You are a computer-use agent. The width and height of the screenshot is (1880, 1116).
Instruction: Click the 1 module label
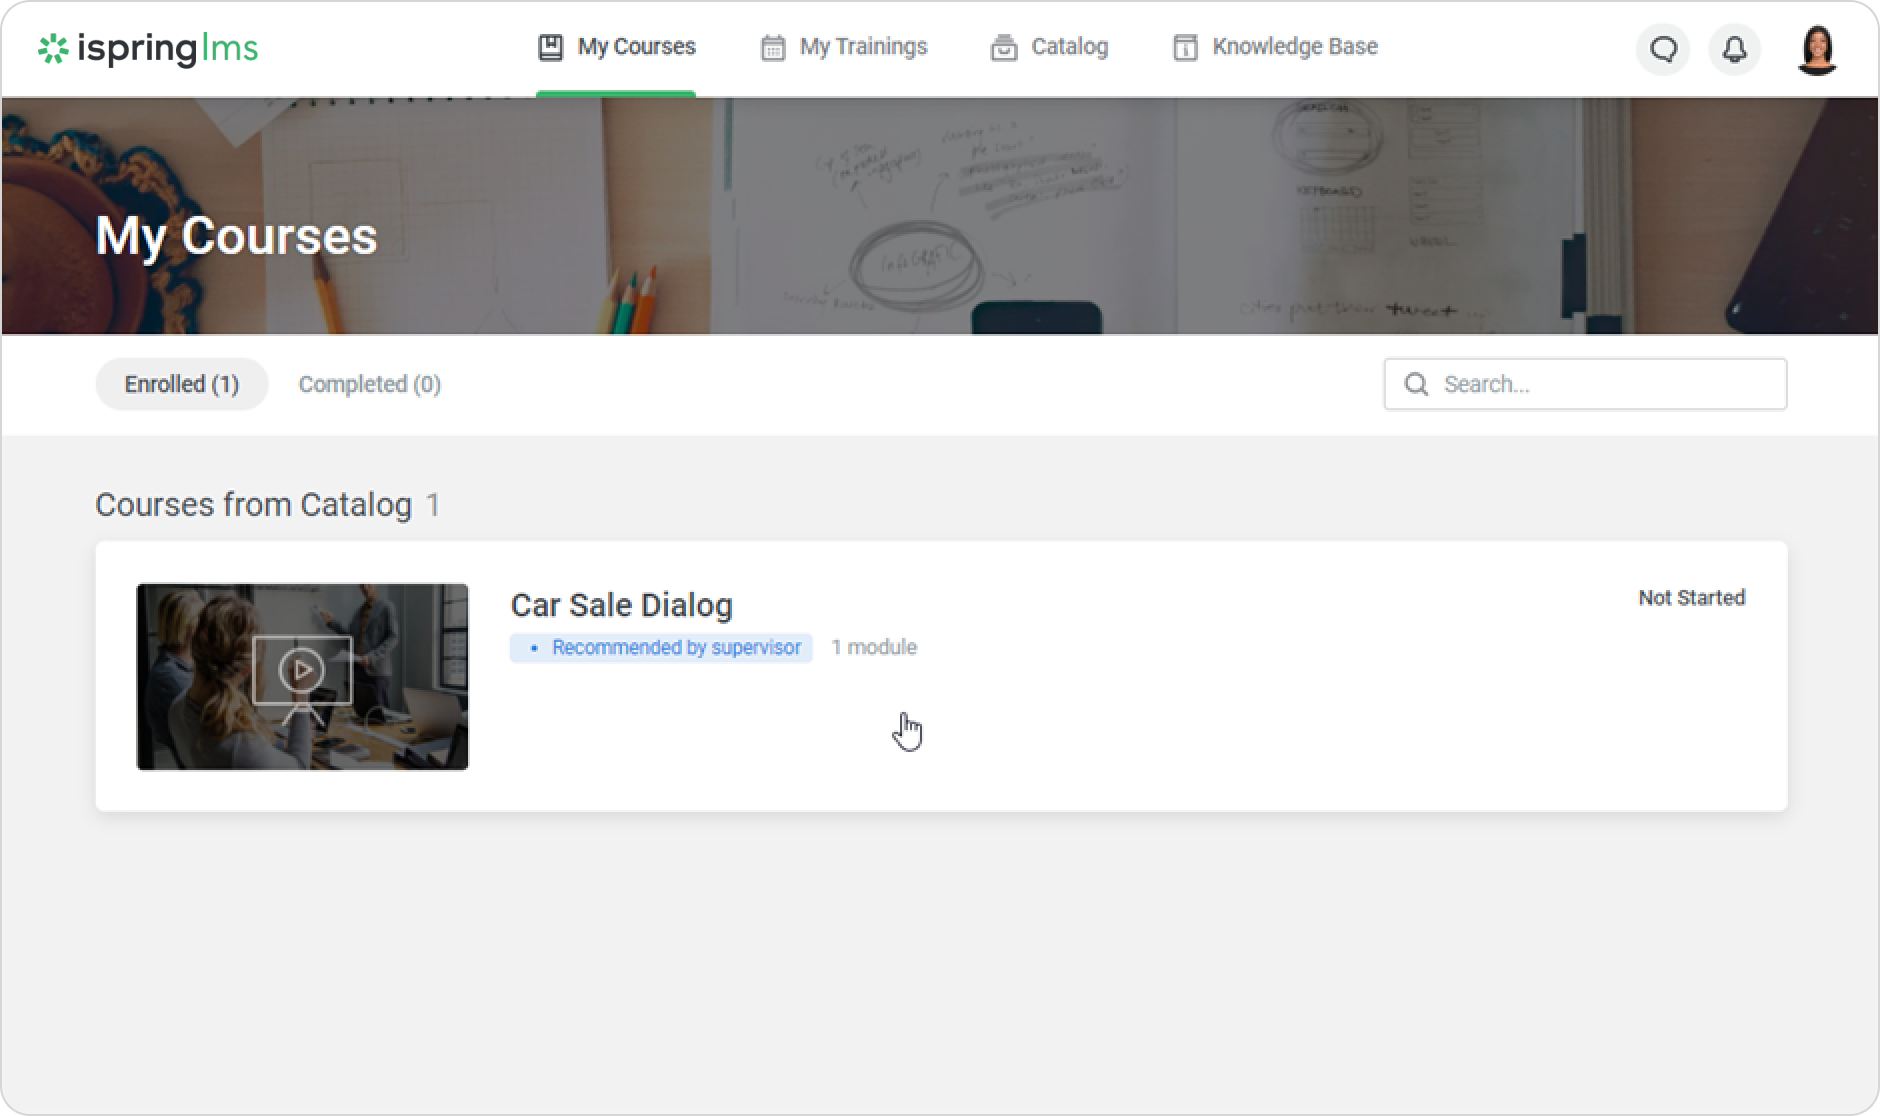[874, 648]
